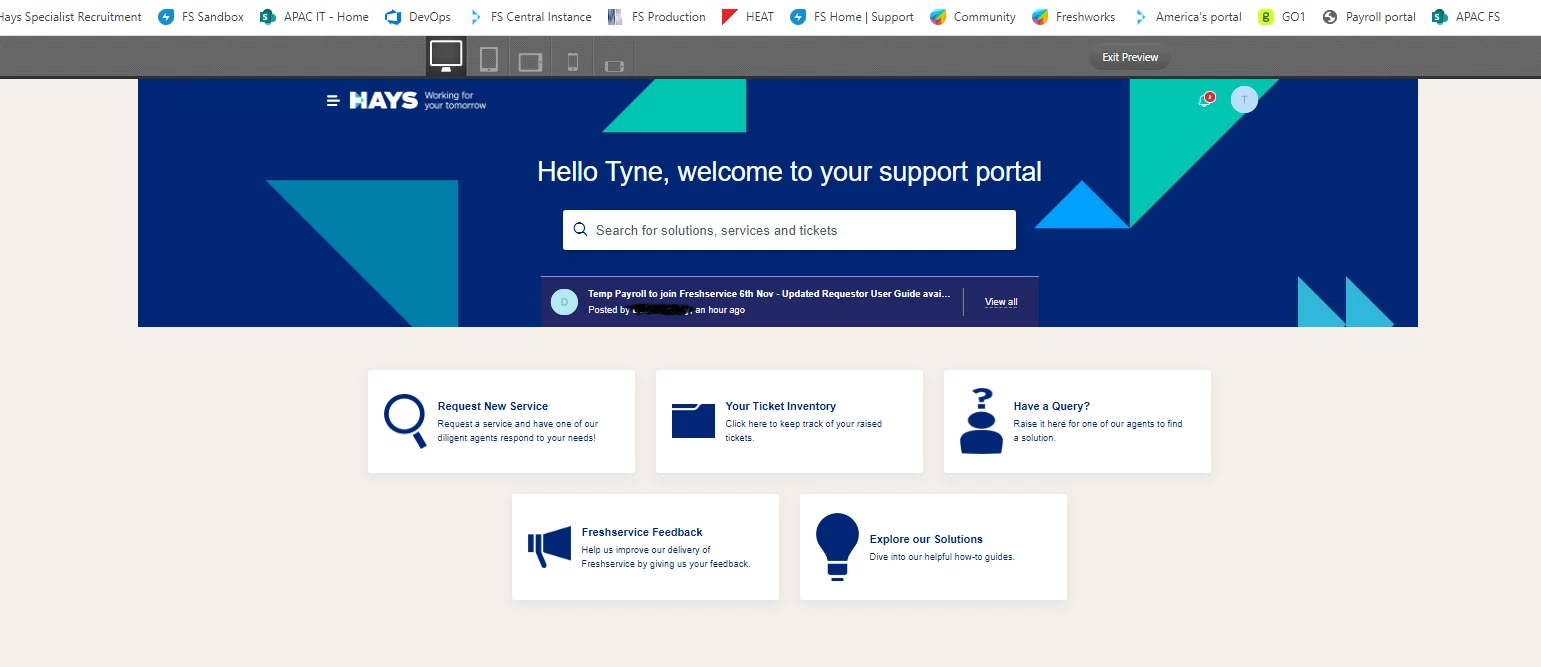This screenshot has width=1541, height=667.
Task: Open FS Home | Support bookmark
Action: 852,16
